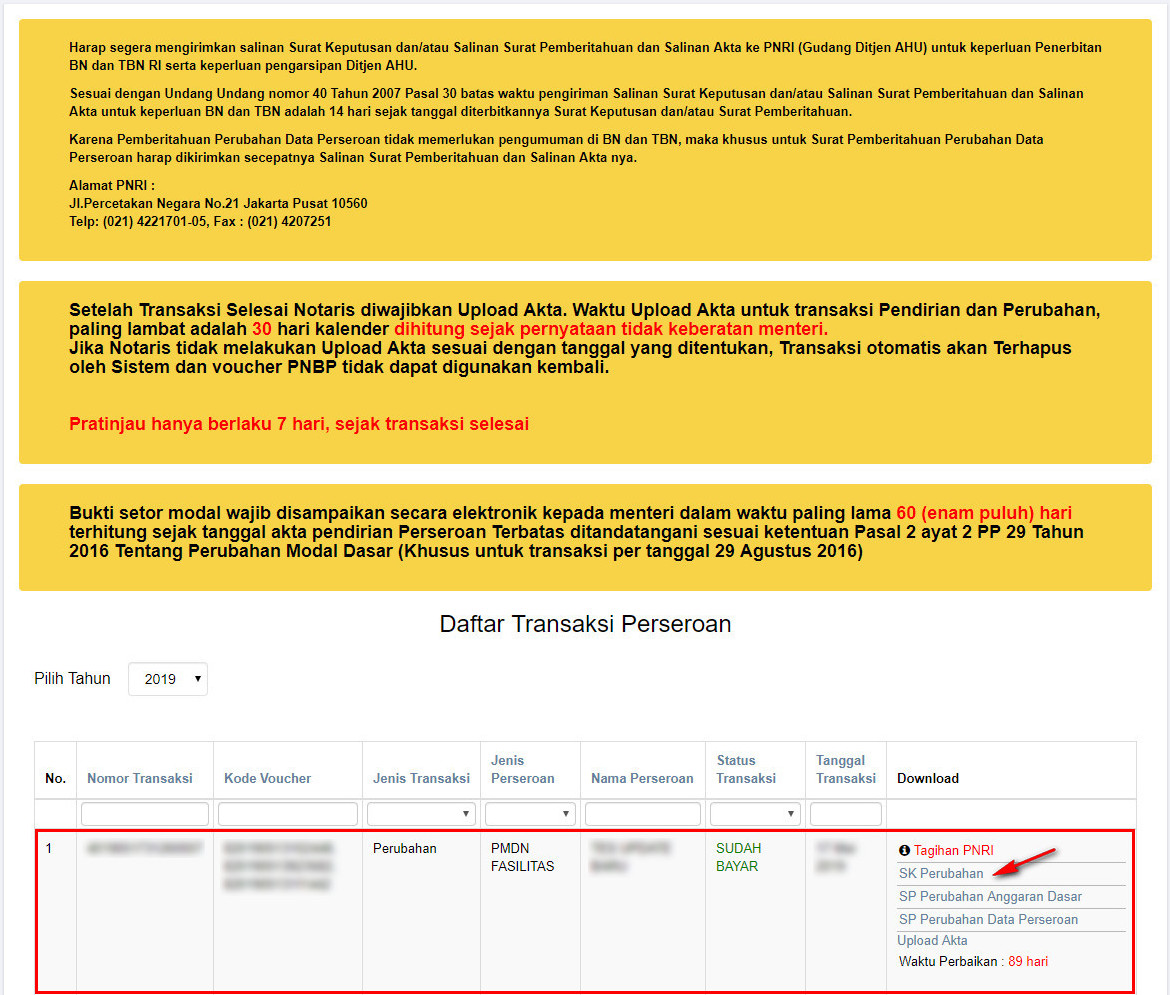Click the Upload Akta link
The width and height of the screenshot is (1170, 995).
click(x=932, y=941)
